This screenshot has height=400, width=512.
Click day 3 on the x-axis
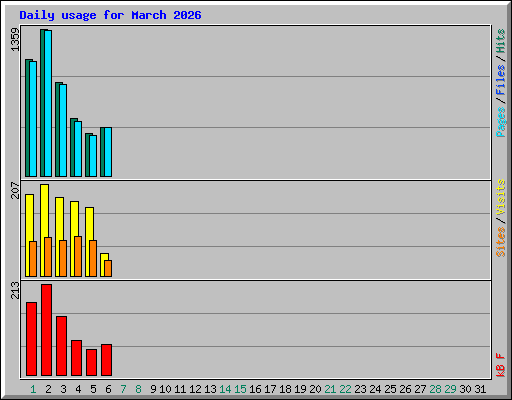(x=63, y=389)
